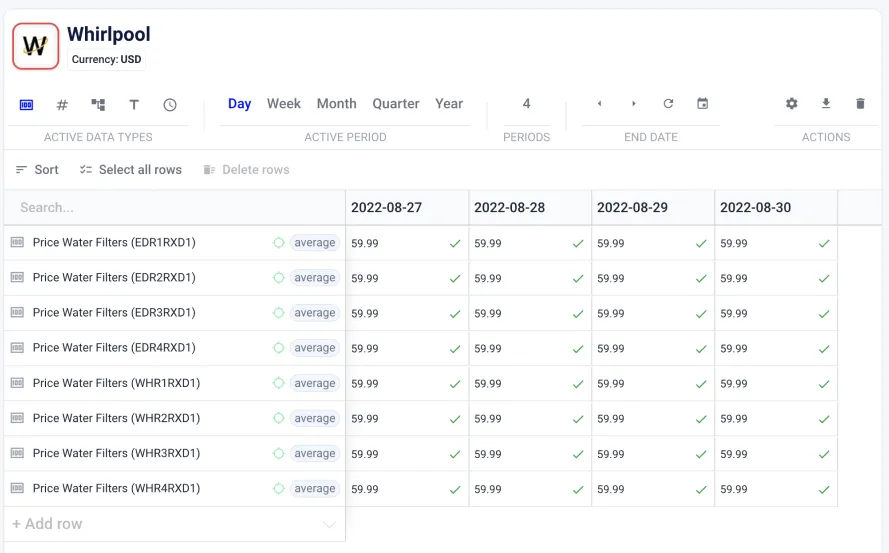
Task: Select the clock time data type icon
Action: pos(170,105)
